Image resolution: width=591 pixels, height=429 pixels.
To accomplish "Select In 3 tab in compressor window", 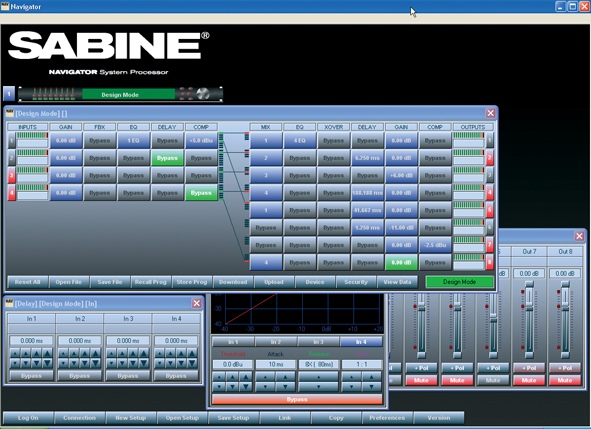I will (x=318, y=342).
